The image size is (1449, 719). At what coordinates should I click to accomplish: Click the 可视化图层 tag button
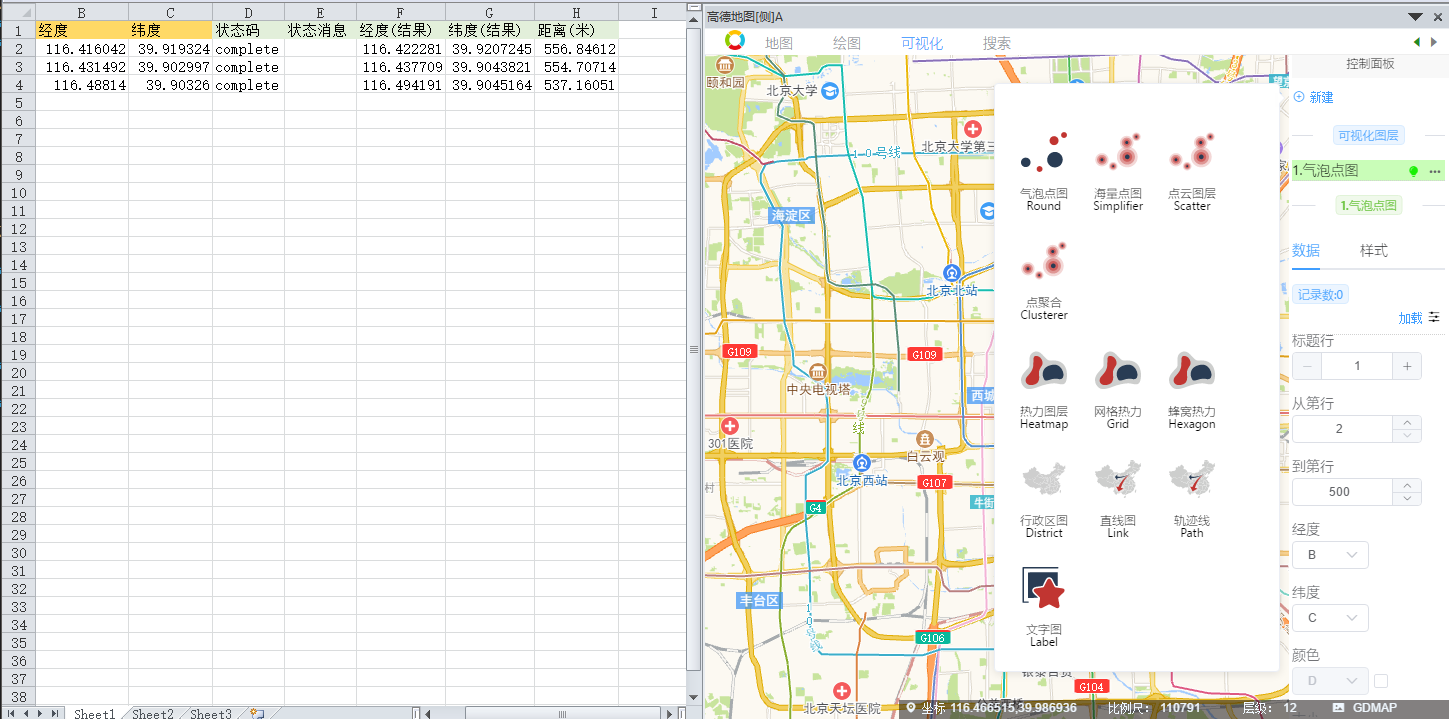tap(1369, 135)
